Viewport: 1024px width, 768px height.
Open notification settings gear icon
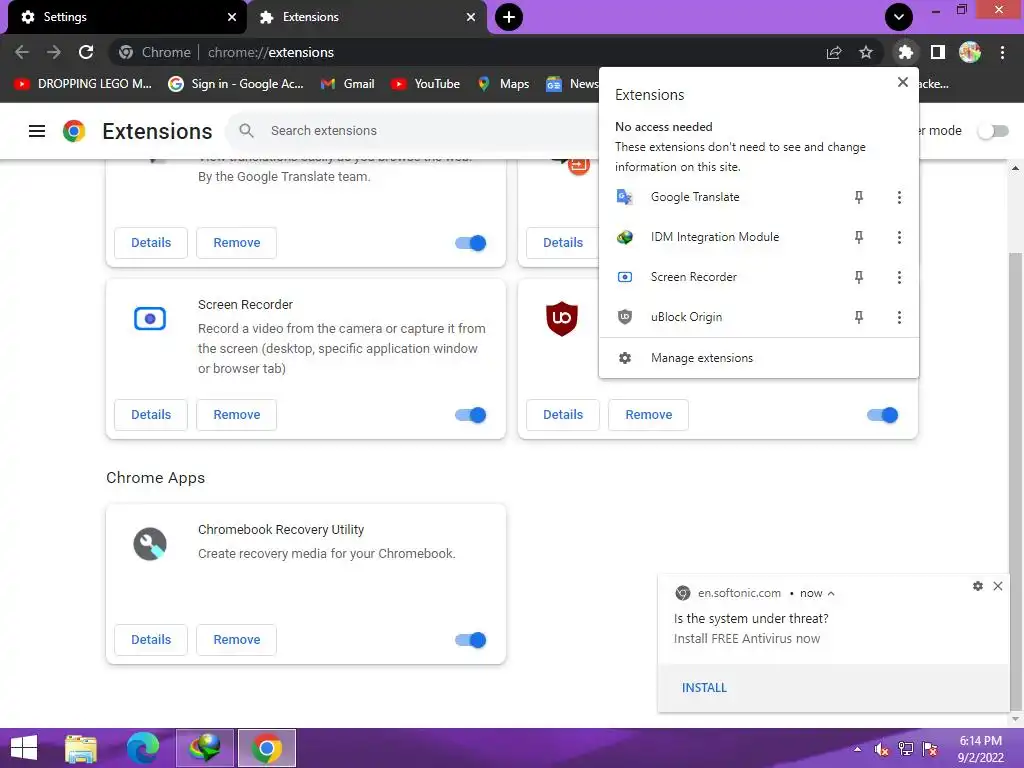point(978,586)
